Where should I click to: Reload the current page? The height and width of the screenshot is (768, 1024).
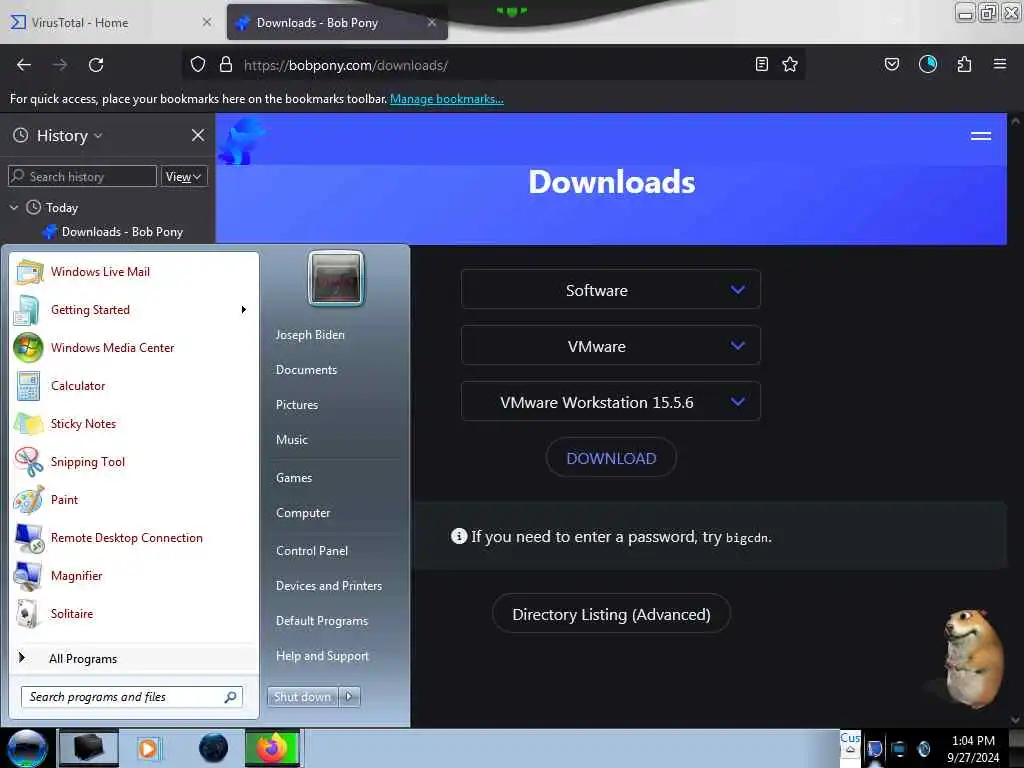(96, 65)
